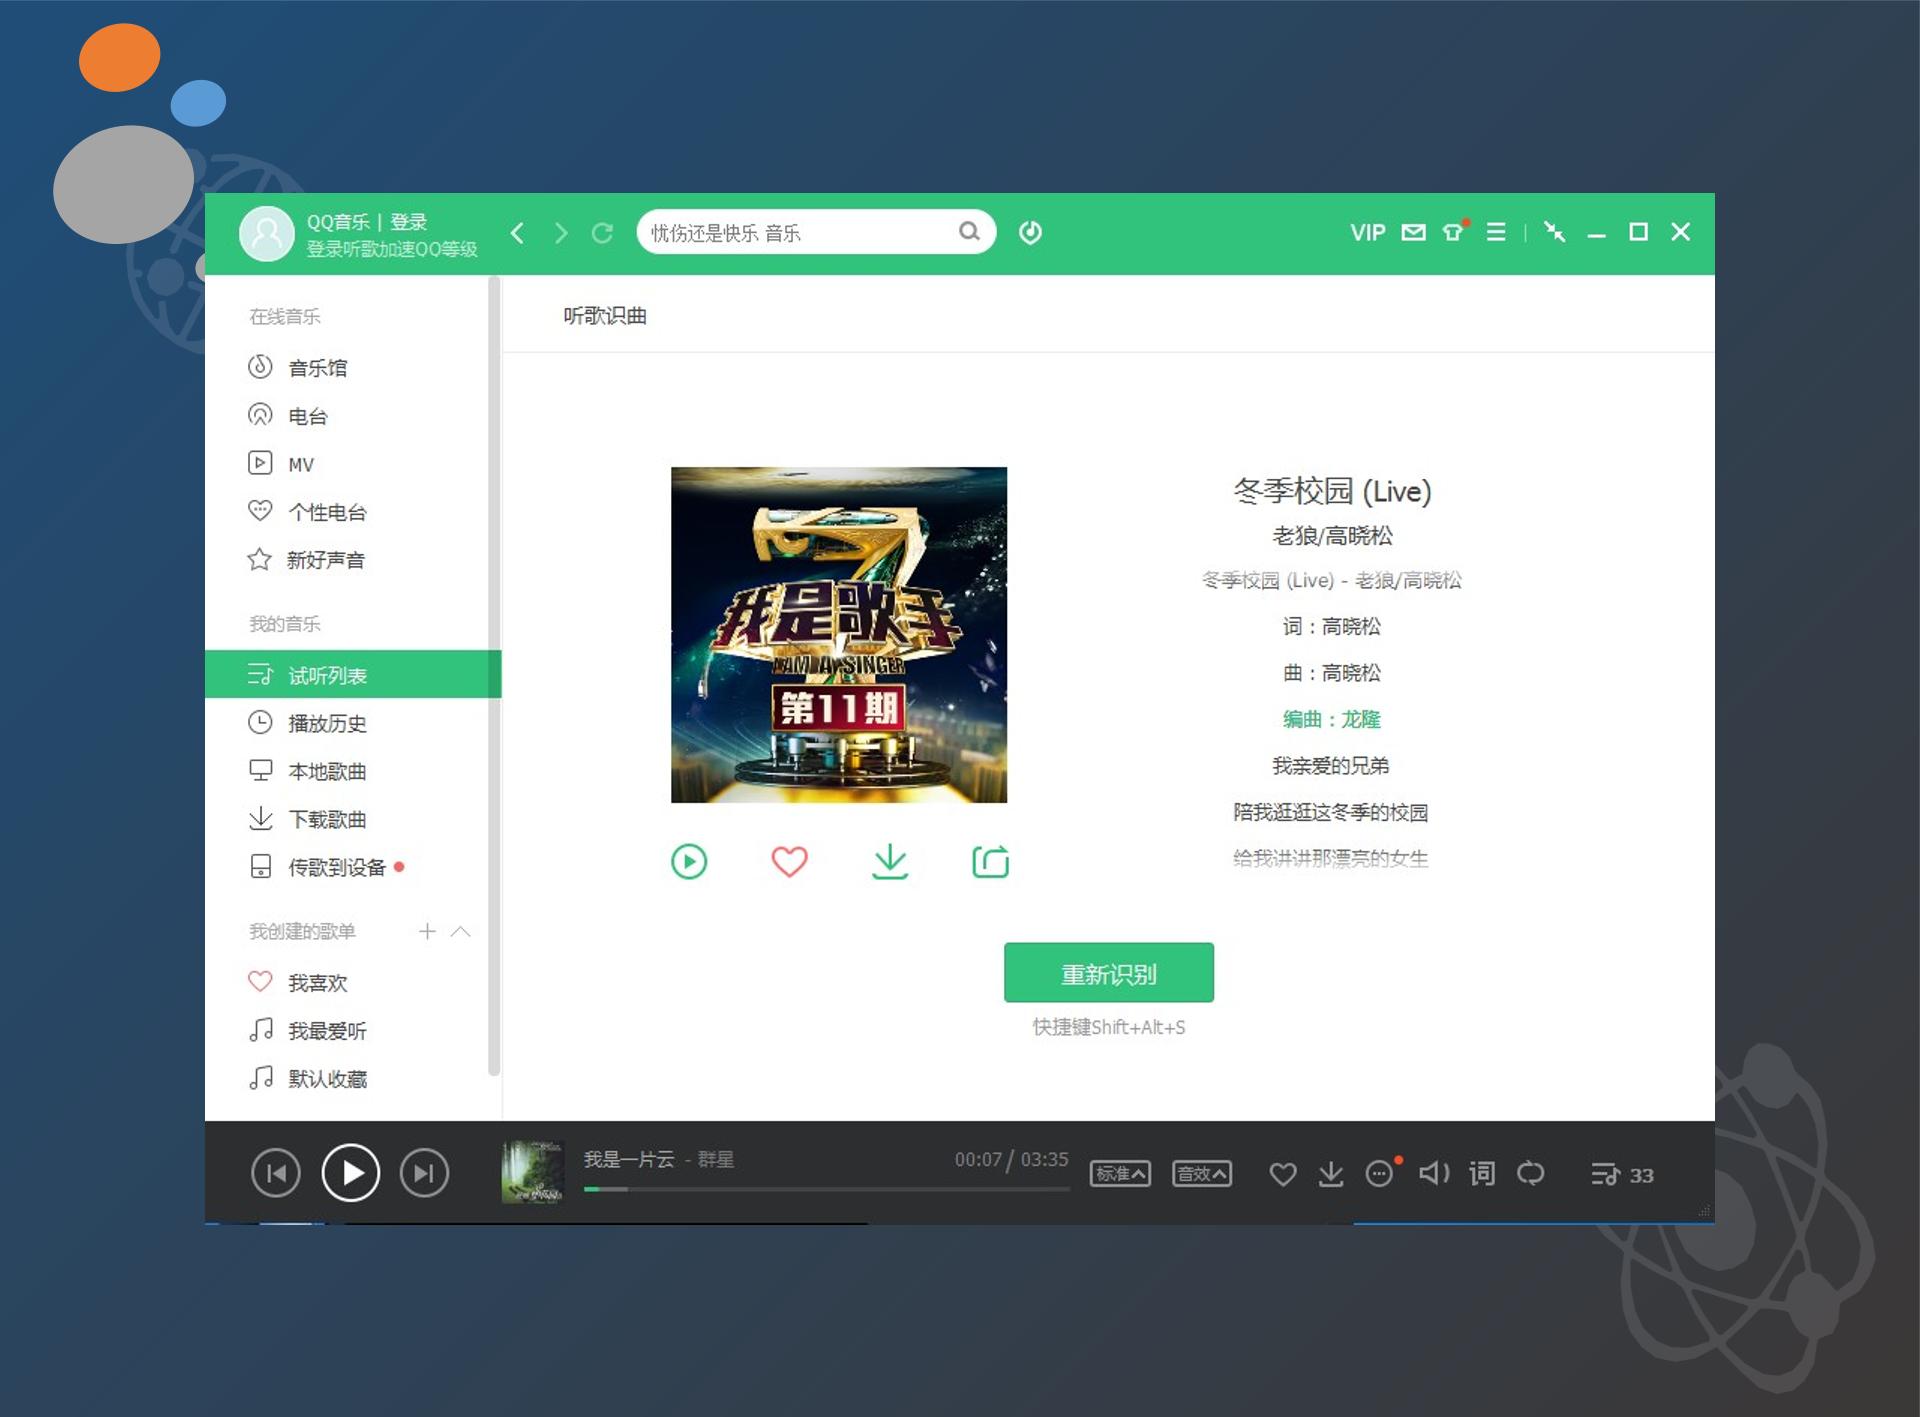The width and height of the screenshot is (1920, 1417).
Task: Share the recognized song via share icon
Action: click(990, 861)
